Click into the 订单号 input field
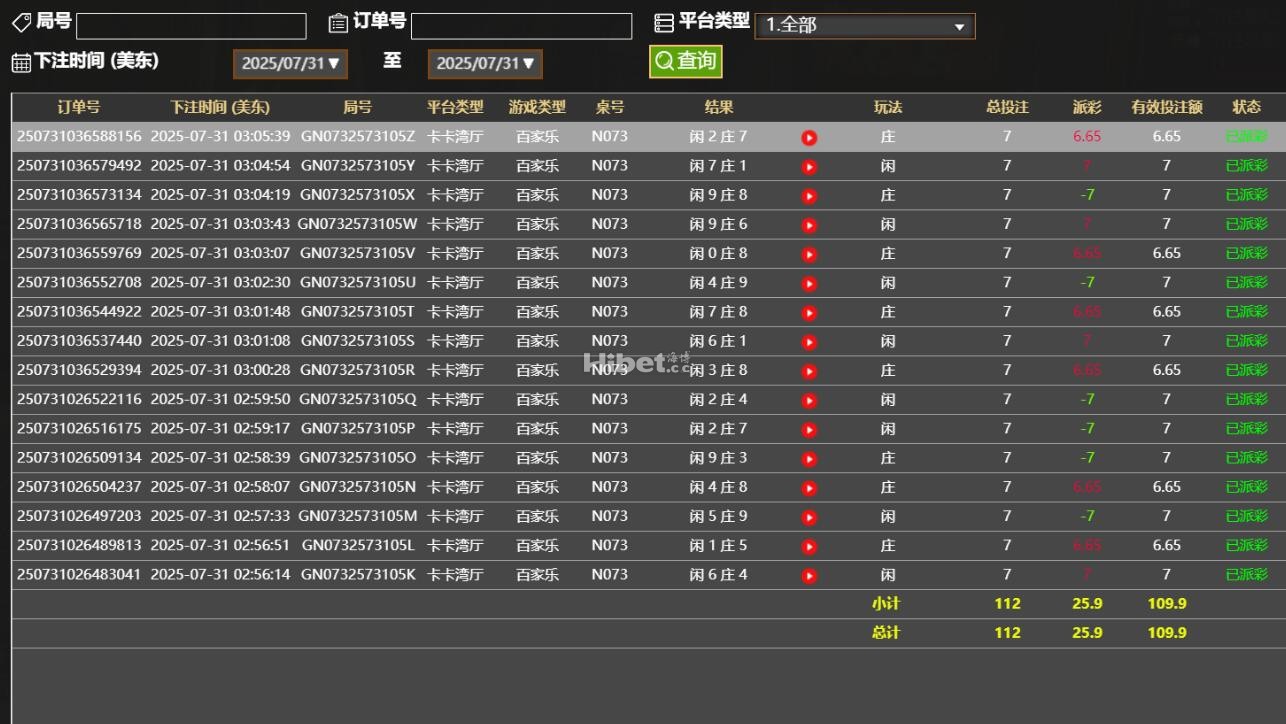1286x724 pixels. click(x=521, y=26)
